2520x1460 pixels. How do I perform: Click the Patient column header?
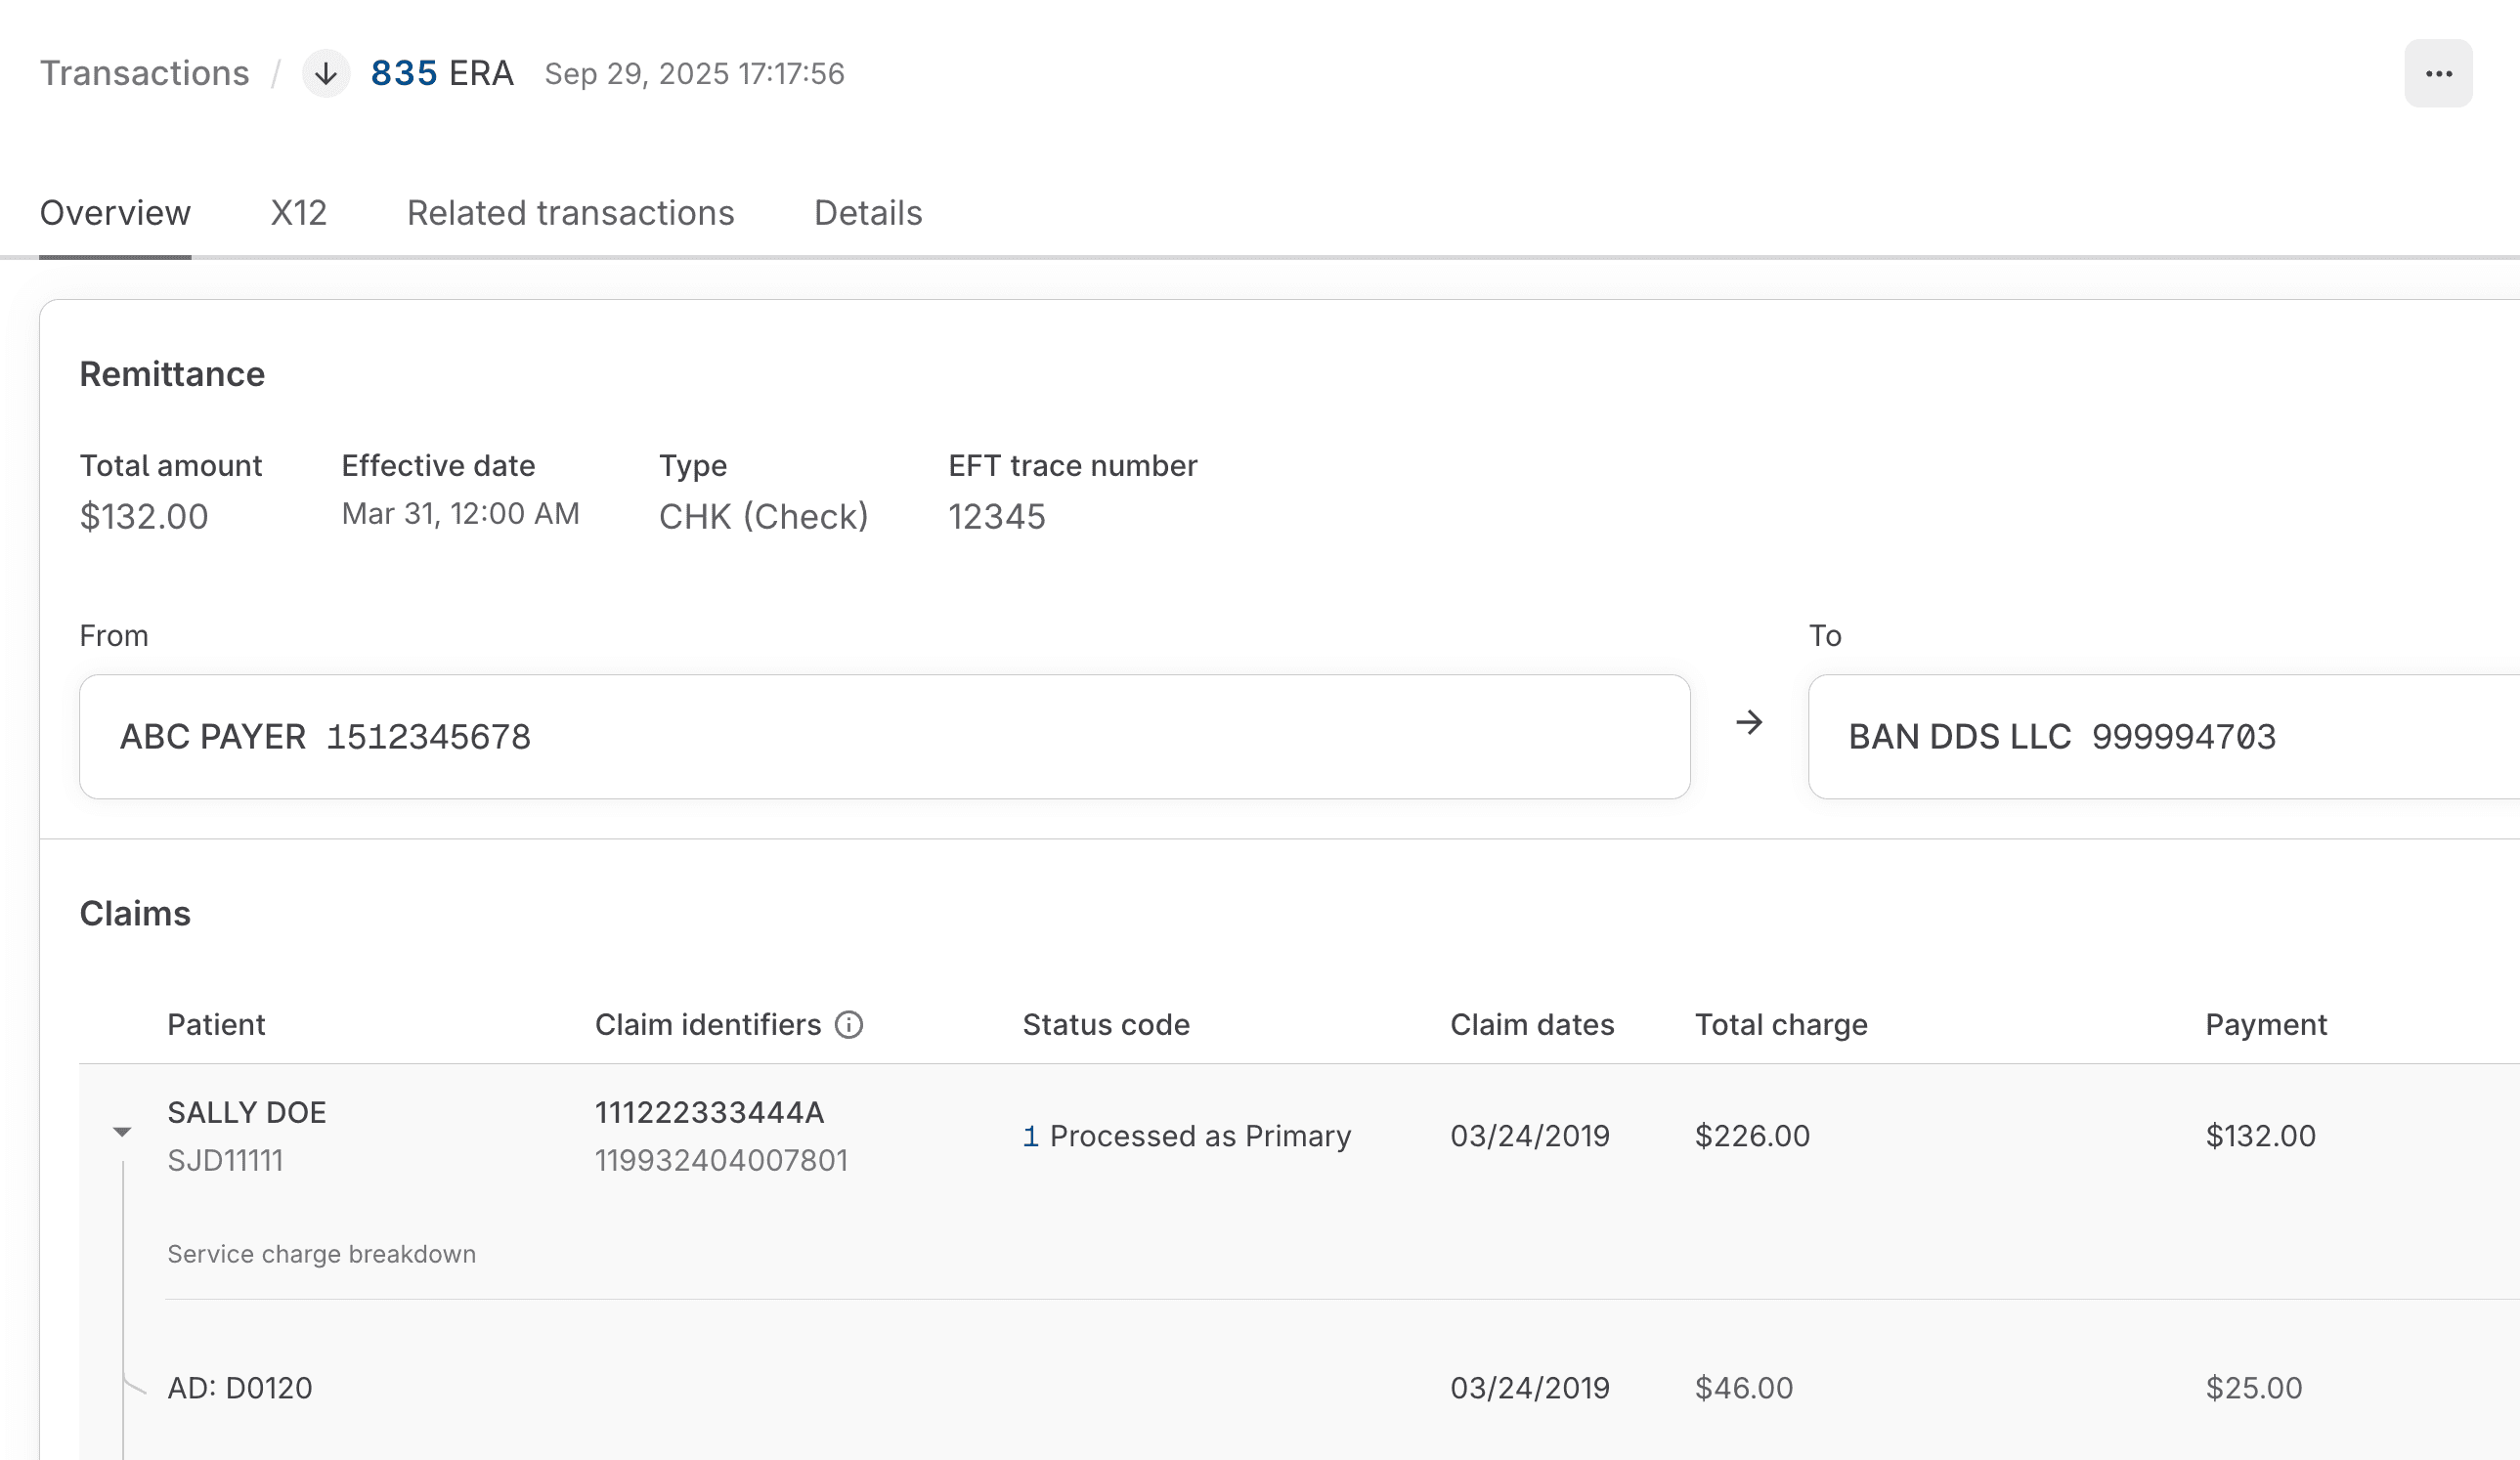point(216,1025)
